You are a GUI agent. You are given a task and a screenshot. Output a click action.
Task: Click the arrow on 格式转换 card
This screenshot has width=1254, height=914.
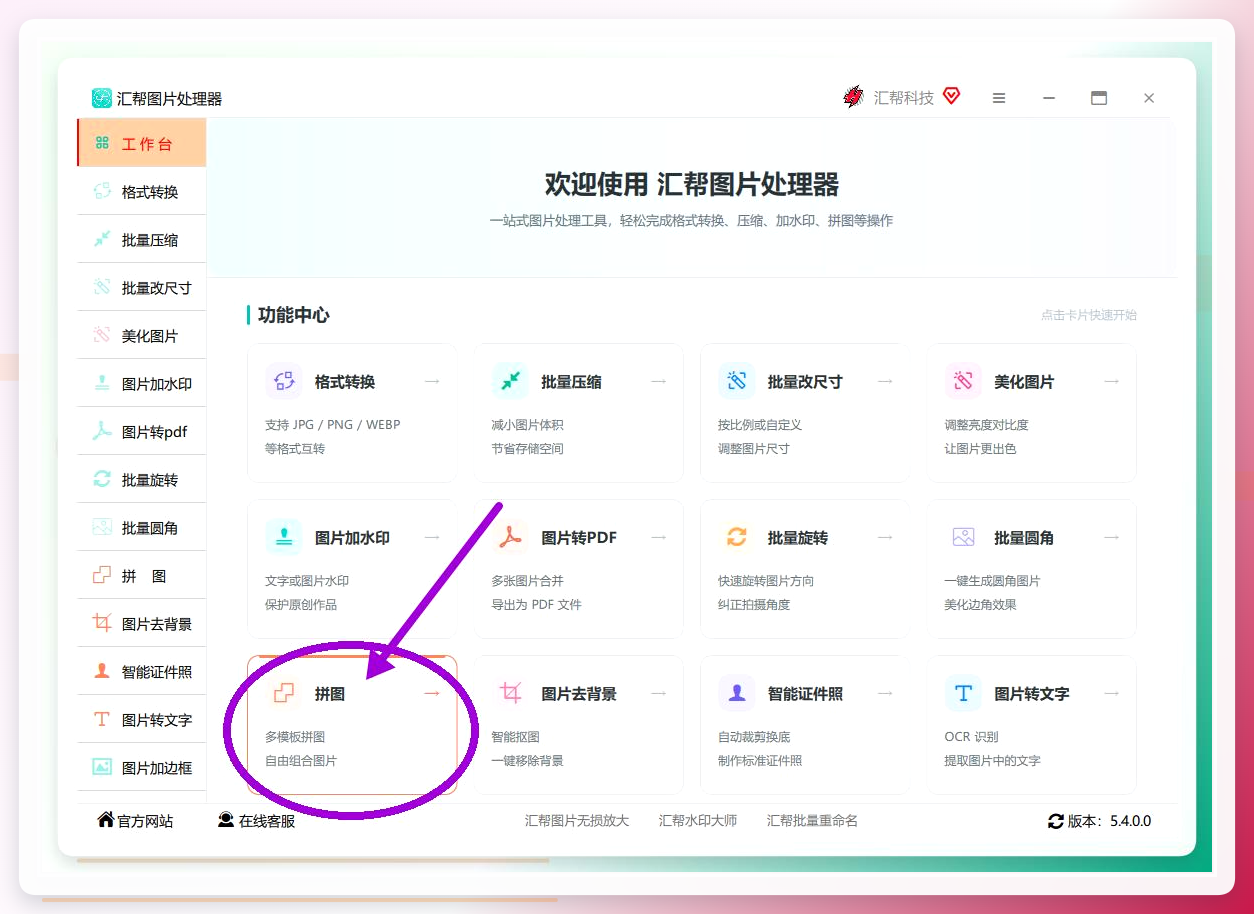point(432,381)
